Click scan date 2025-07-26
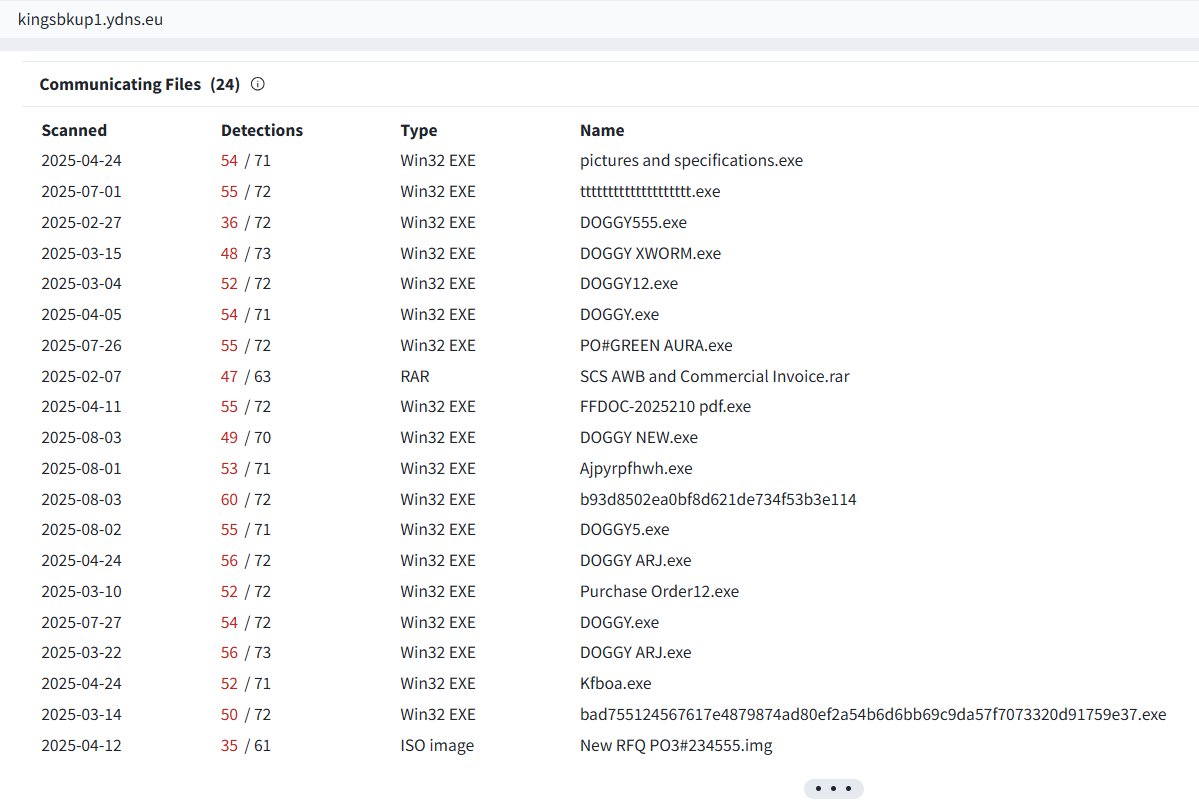Image resolution: width=1199 pixels, height=807 pixels. point(81,345)
